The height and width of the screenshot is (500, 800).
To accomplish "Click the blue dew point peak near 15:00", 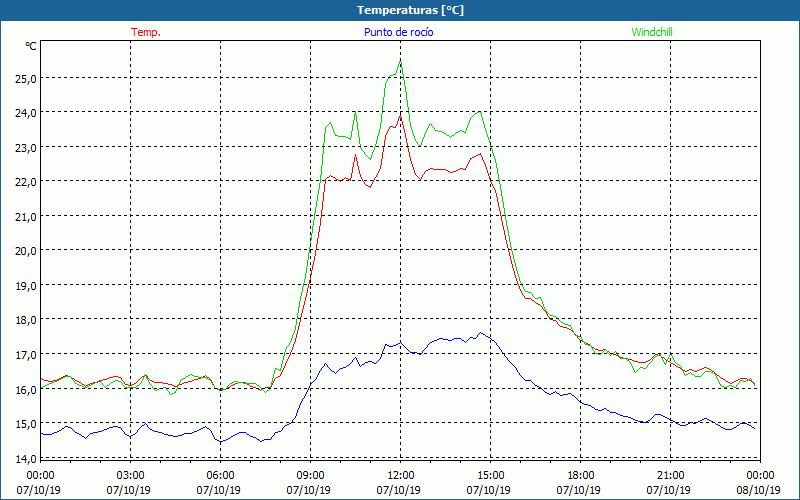I will pyautogui.click(x=480, y=333).
